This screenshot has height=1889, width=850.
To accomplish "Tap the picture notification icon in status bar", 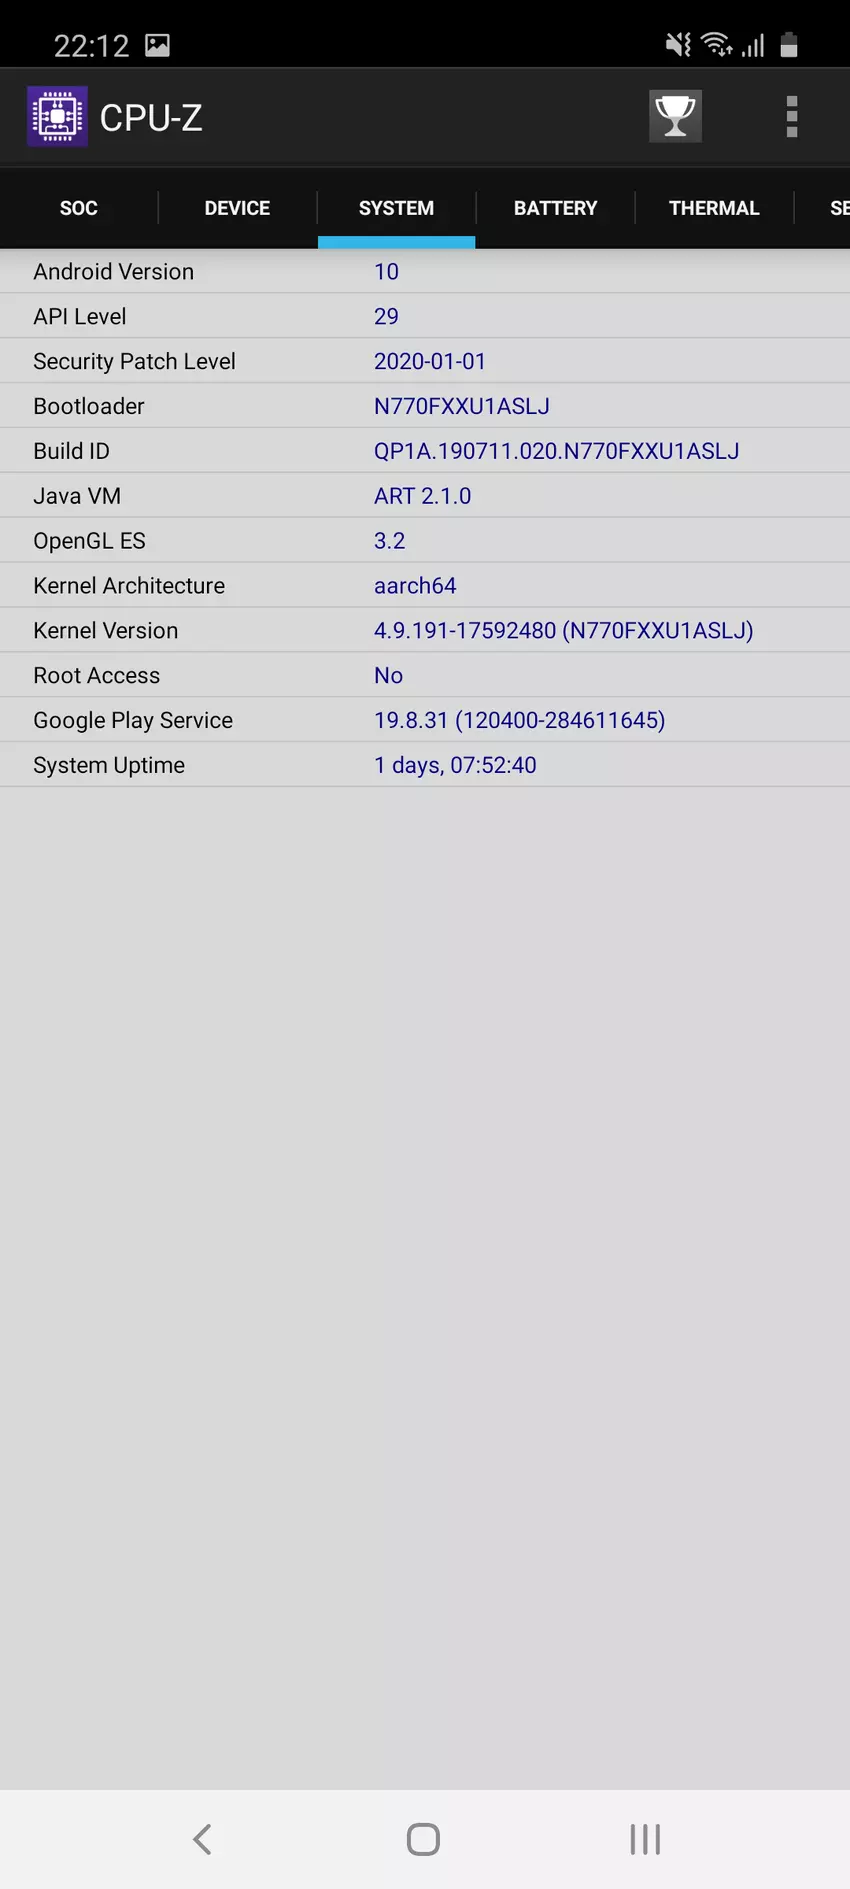I will click(x=157, y=45).
